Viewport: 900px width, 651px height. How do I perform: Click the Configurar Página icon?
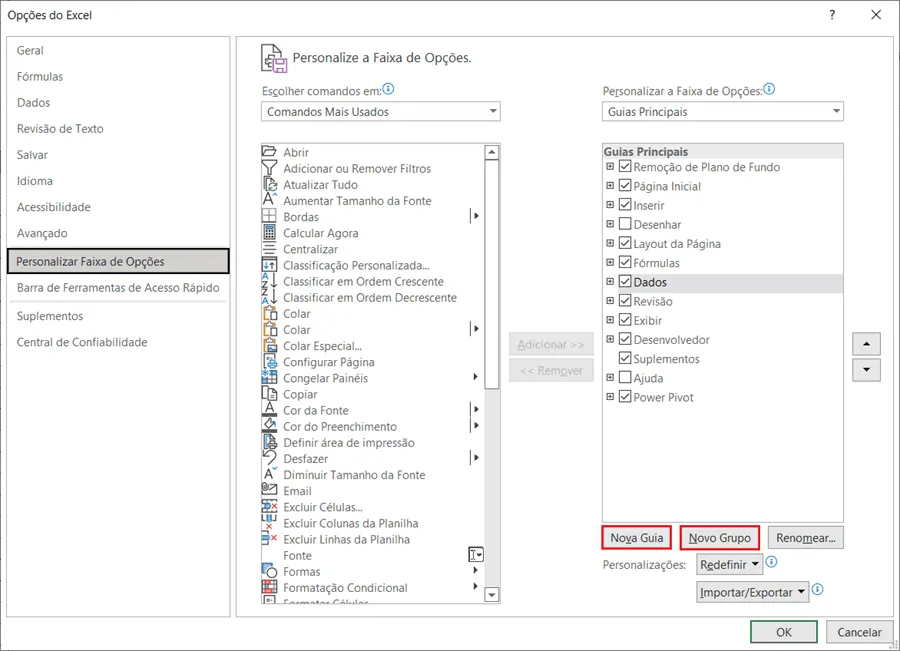(x=269, y=361)
